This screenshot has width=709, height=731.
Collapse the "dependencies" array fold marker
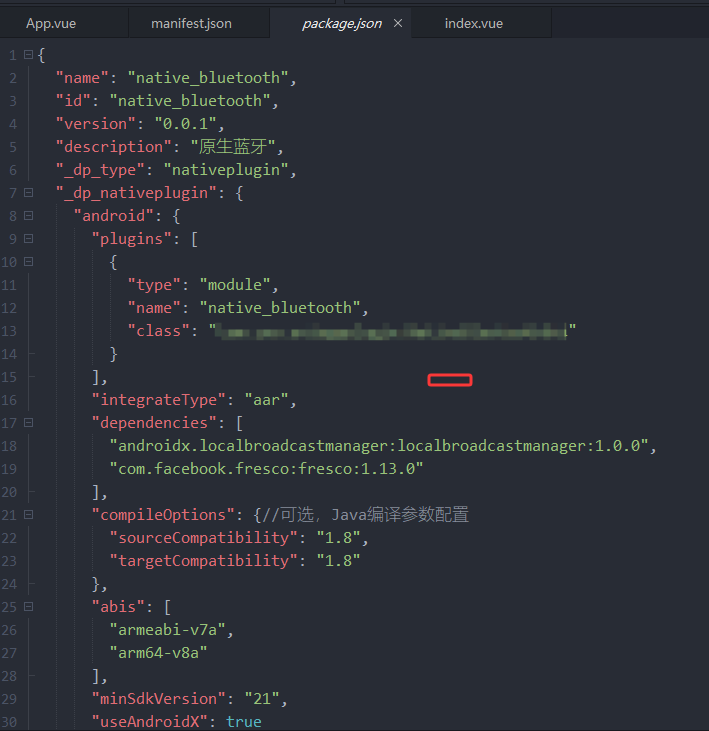tap(28, 423)
